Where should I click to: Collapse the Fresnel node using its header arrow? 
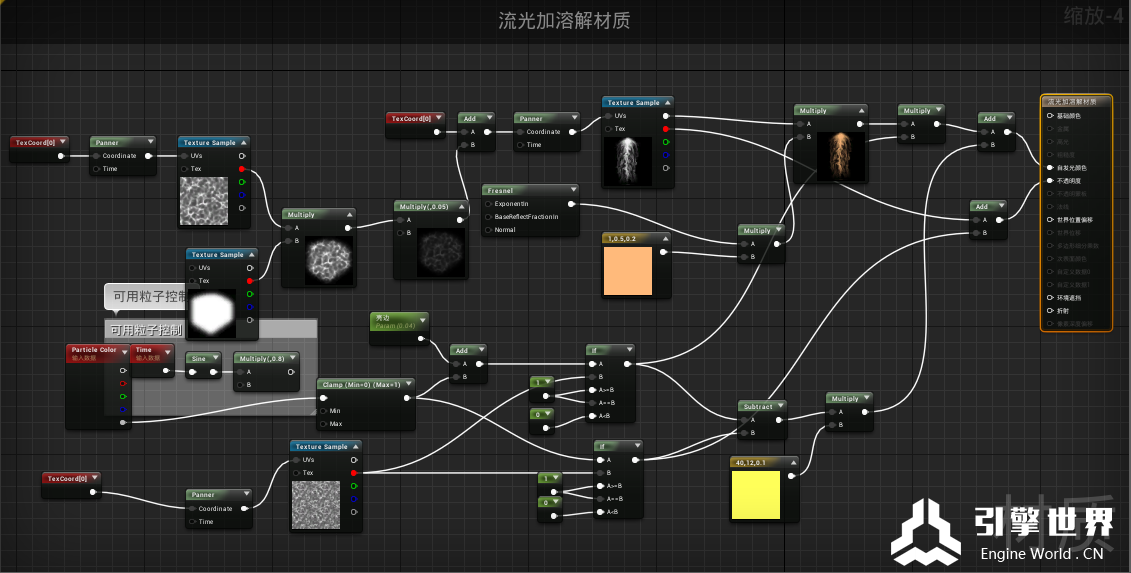tap(573, 190)
